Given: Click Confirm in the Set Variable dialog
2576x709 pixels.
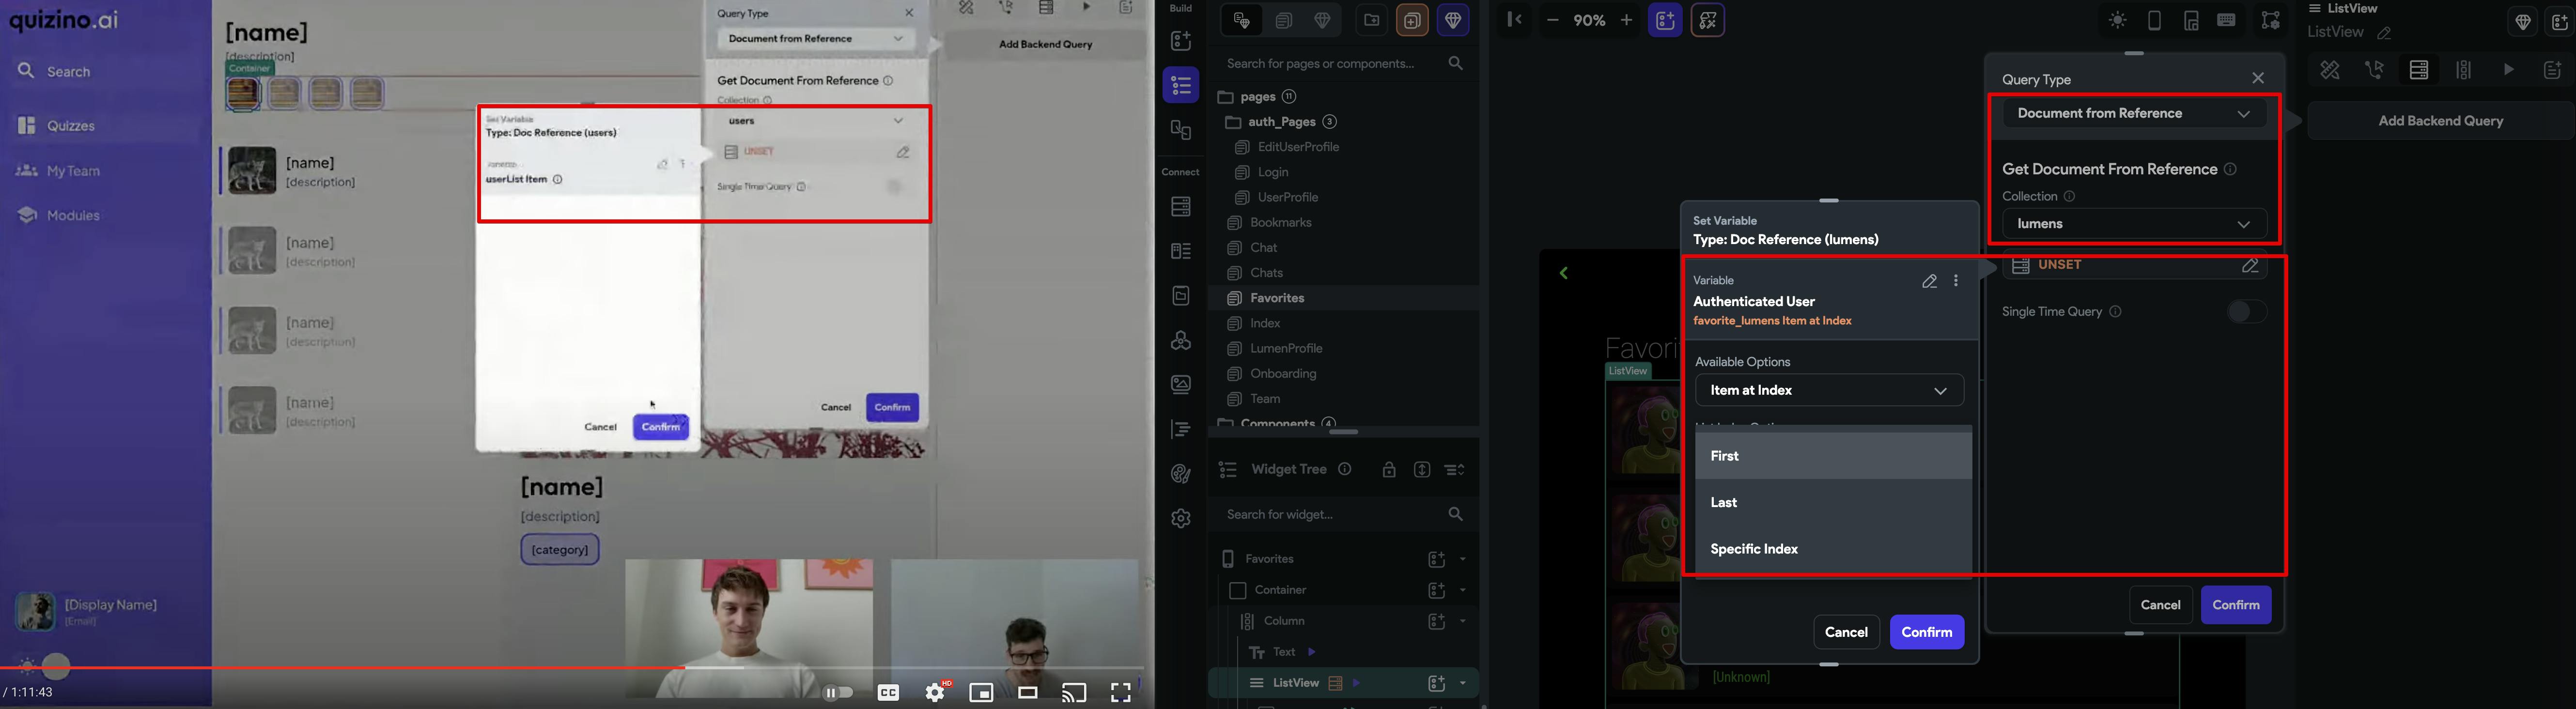Looking at the screenshot, I should tap(1927, 632).
